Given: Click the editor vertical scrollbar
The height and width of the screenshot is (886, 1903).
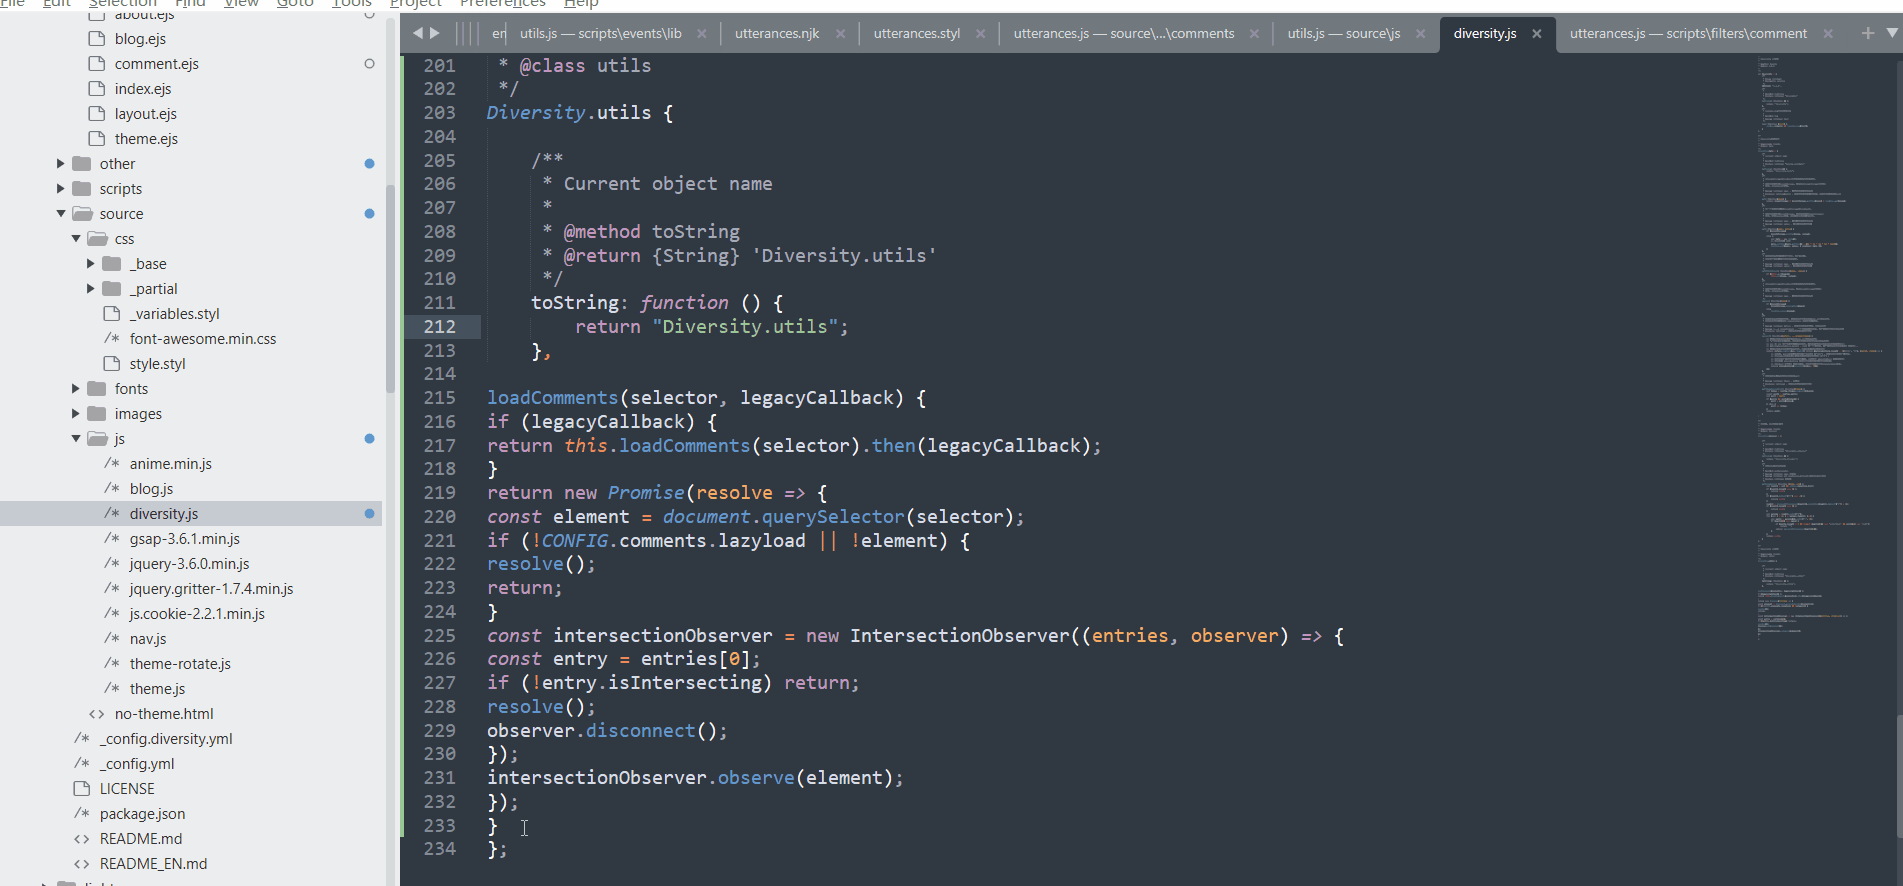Looking at the screenshot, I should [x=1898, y=776].
